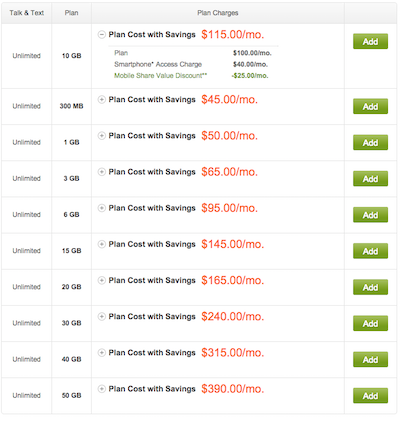This screenshot has height=421, width=400.
Task: Expand the 1 GB plan cost breakdown
Action: 102,136
